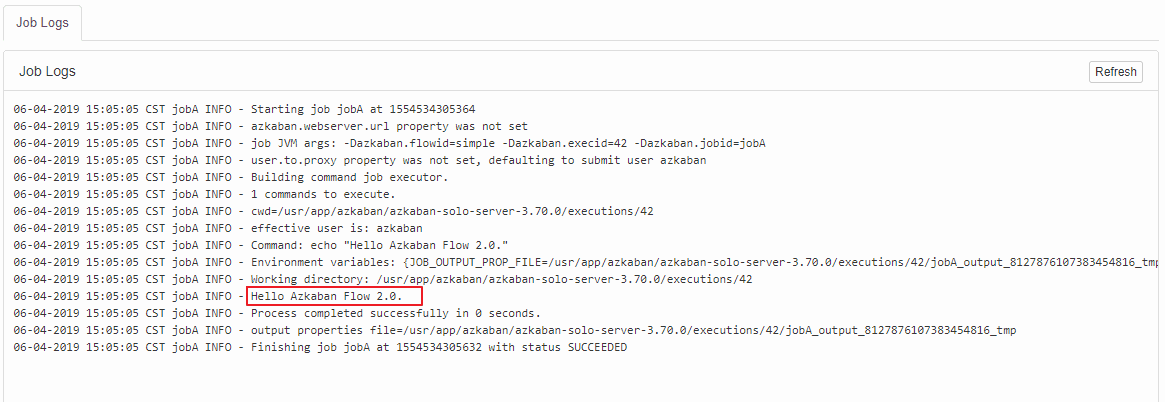
Task: Click the empty area below the log entries
Action: tap(582, 380)
